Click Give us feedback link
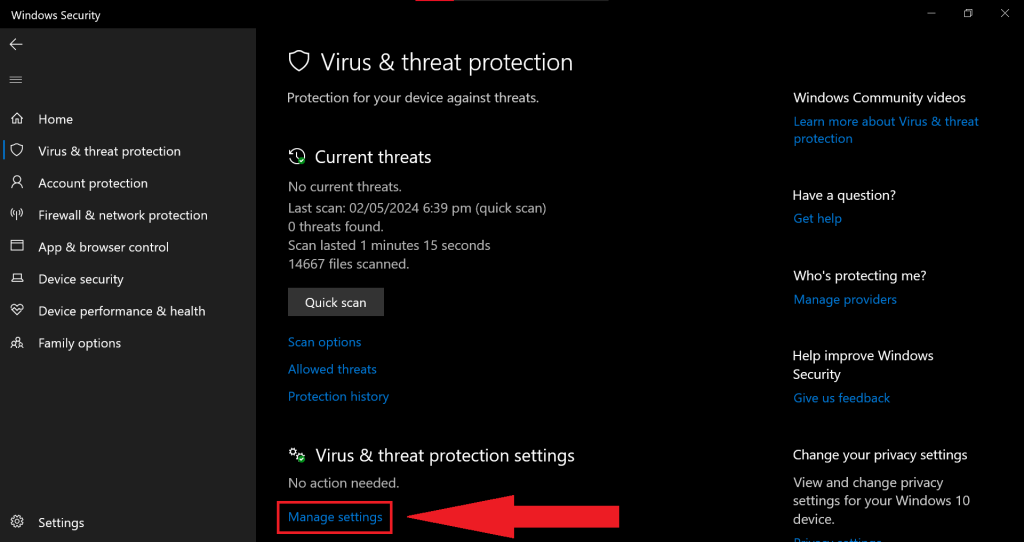This screenshot has width=1024, height=542. point(841,398)
